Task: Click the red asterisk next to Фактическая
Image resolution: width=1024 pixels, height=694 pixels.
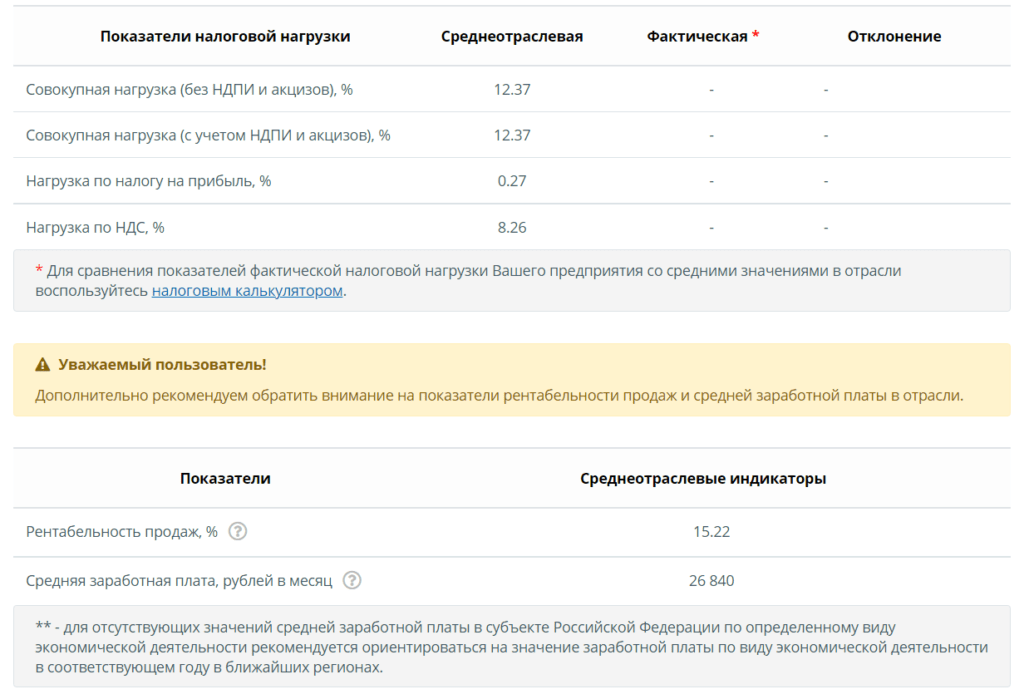Action: (x=756, y=35)
